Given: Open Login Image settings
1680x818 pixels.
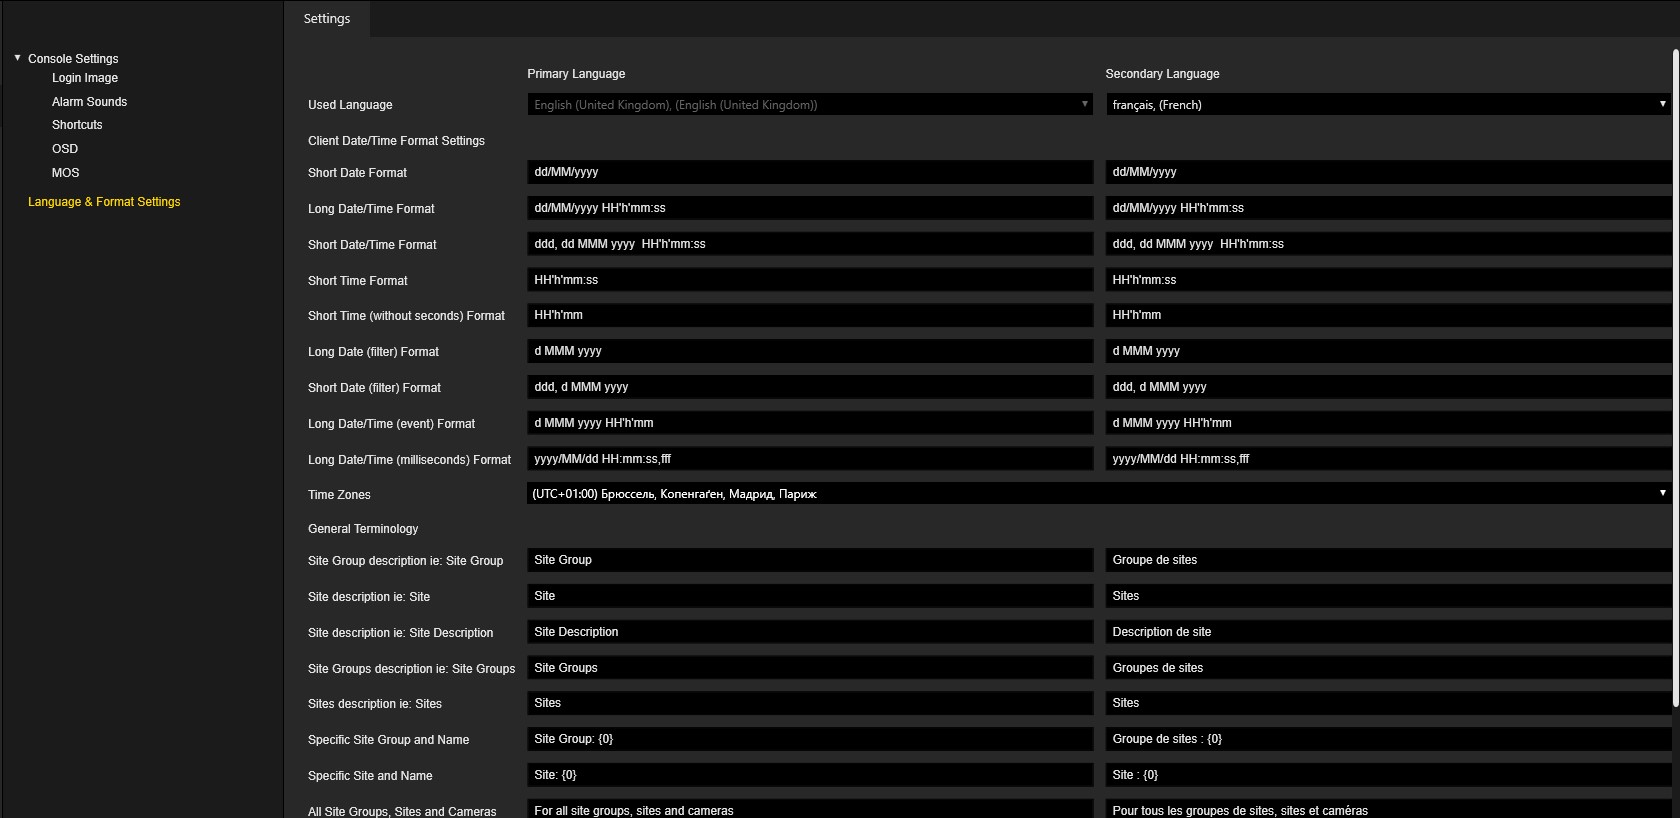Looking at the screenshot, I should click(x=85, y=78).
